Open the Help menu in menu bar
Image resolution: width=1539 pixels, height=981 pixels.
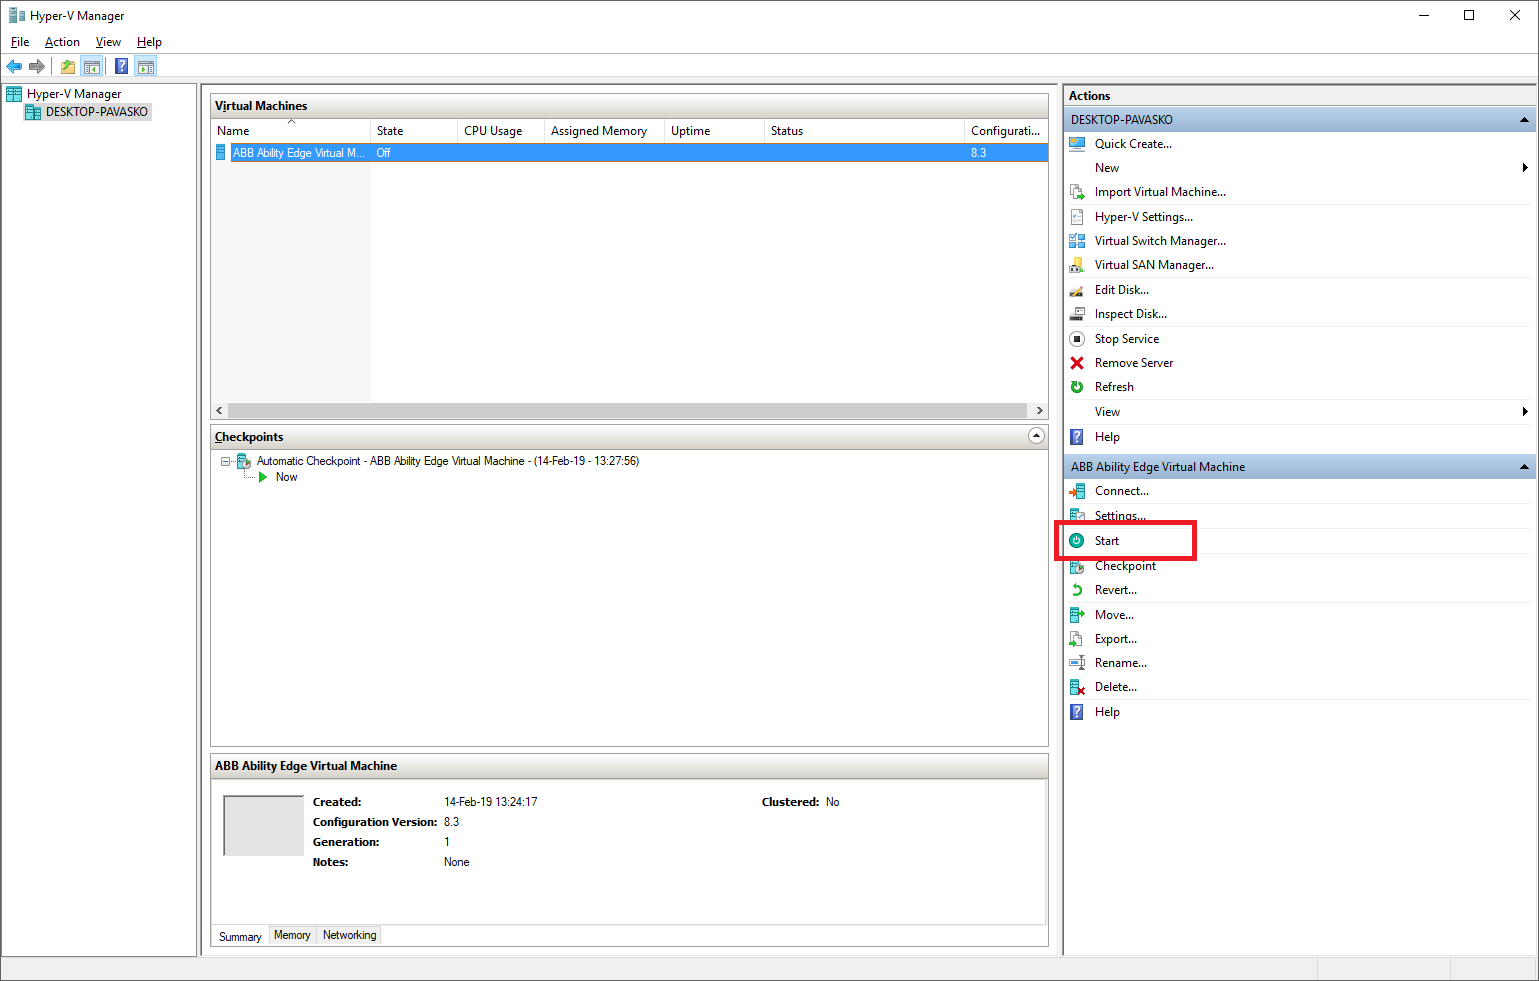click(149, 42)
